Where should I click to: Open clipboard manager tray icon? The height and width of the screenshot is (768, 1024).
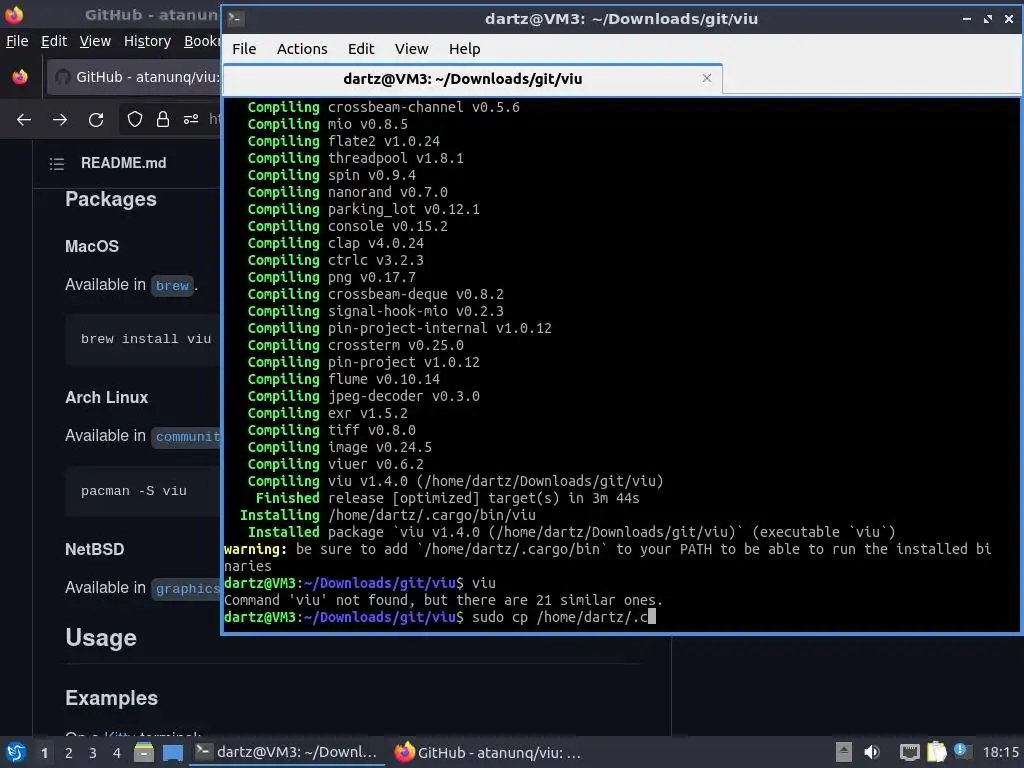pyautogui.click(x=936, y=752)
